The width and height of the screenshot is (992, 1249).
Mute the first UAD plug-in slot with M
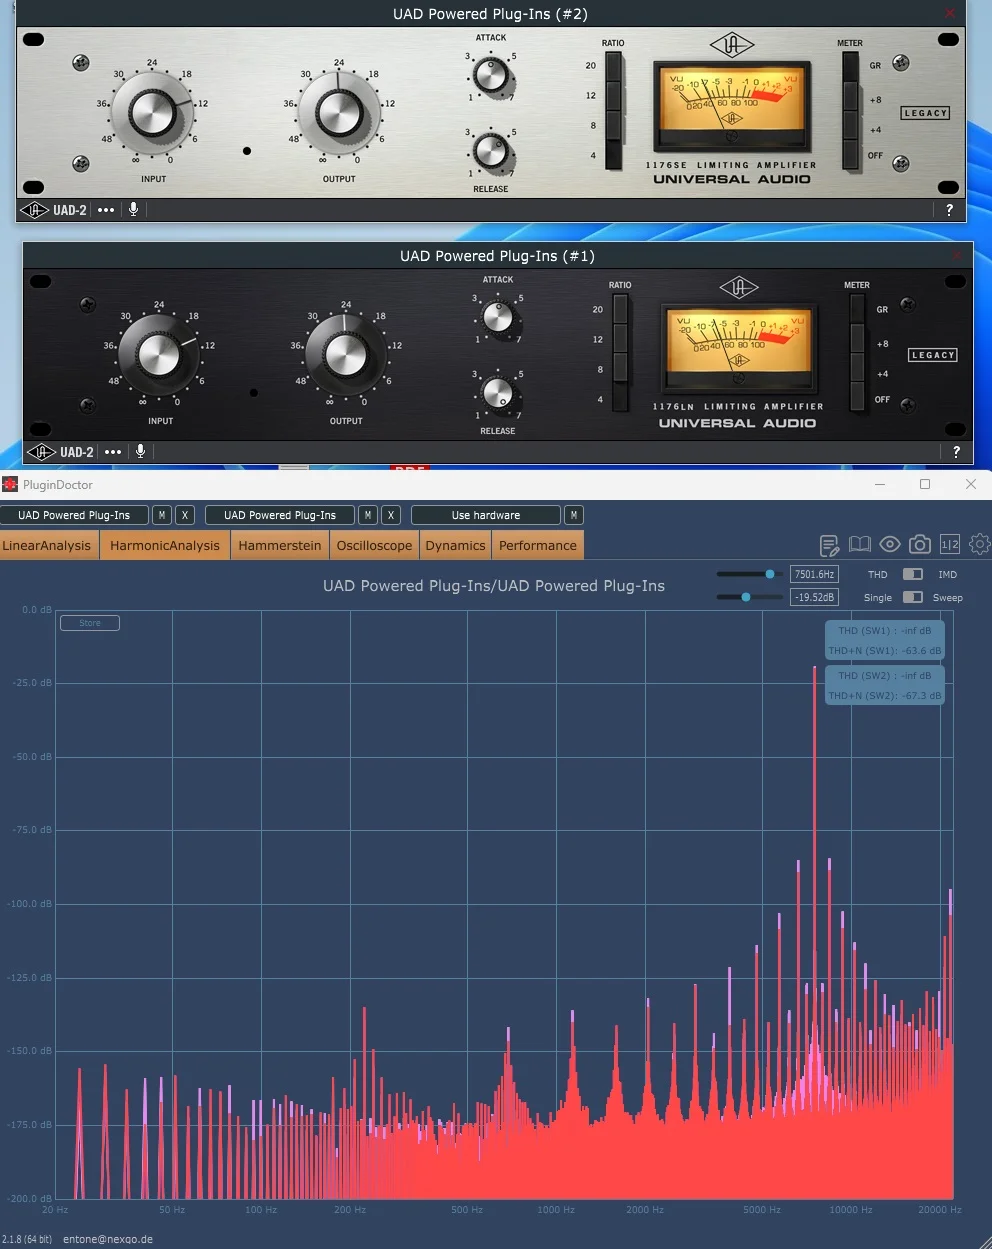[162, 515]
